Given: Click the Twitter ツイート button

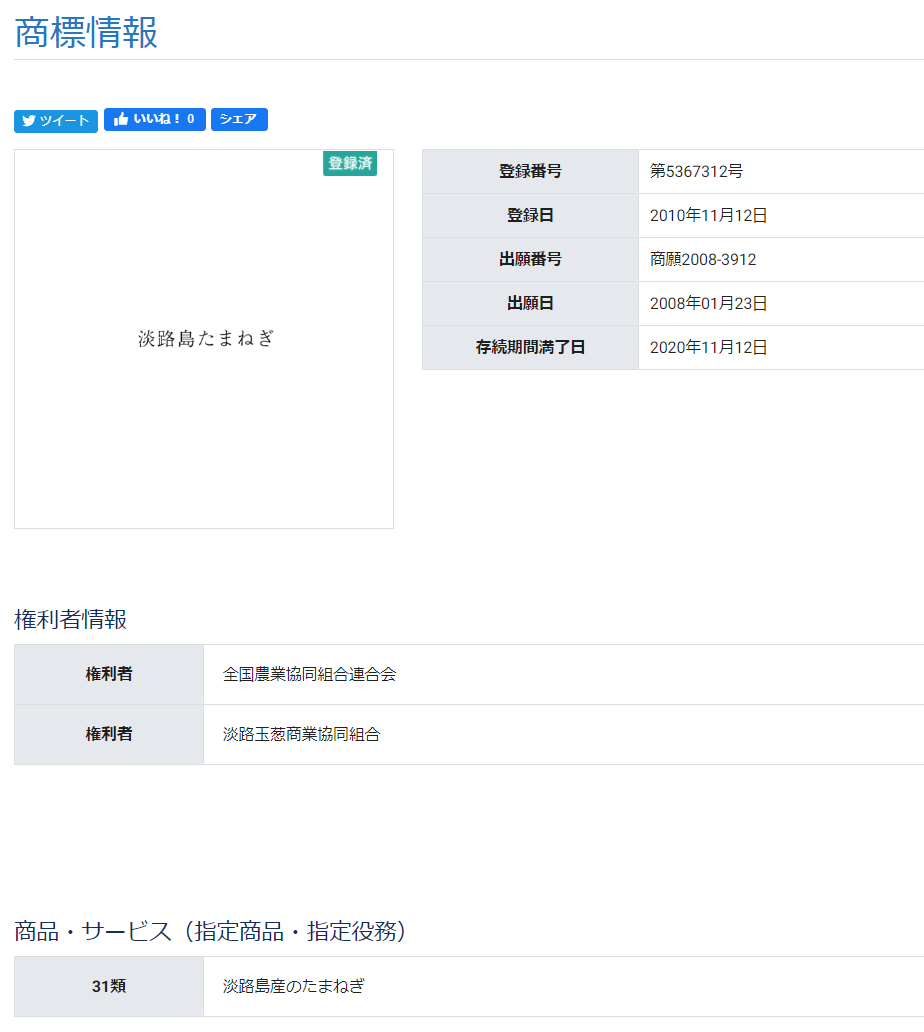Looking at the screenshot, I should coord(56,121).
